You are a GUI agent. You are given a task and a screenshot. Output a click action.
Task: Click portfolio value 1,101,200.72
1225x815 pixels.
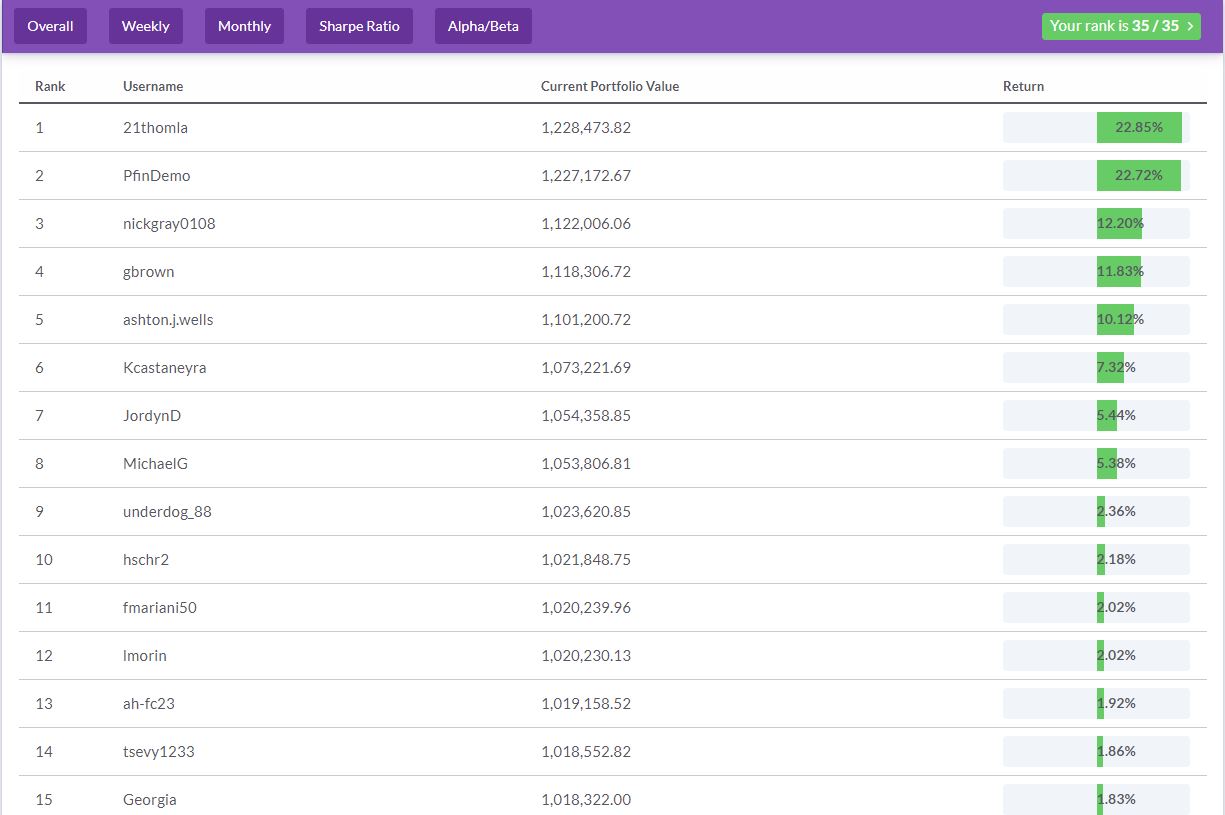[586, 320]
